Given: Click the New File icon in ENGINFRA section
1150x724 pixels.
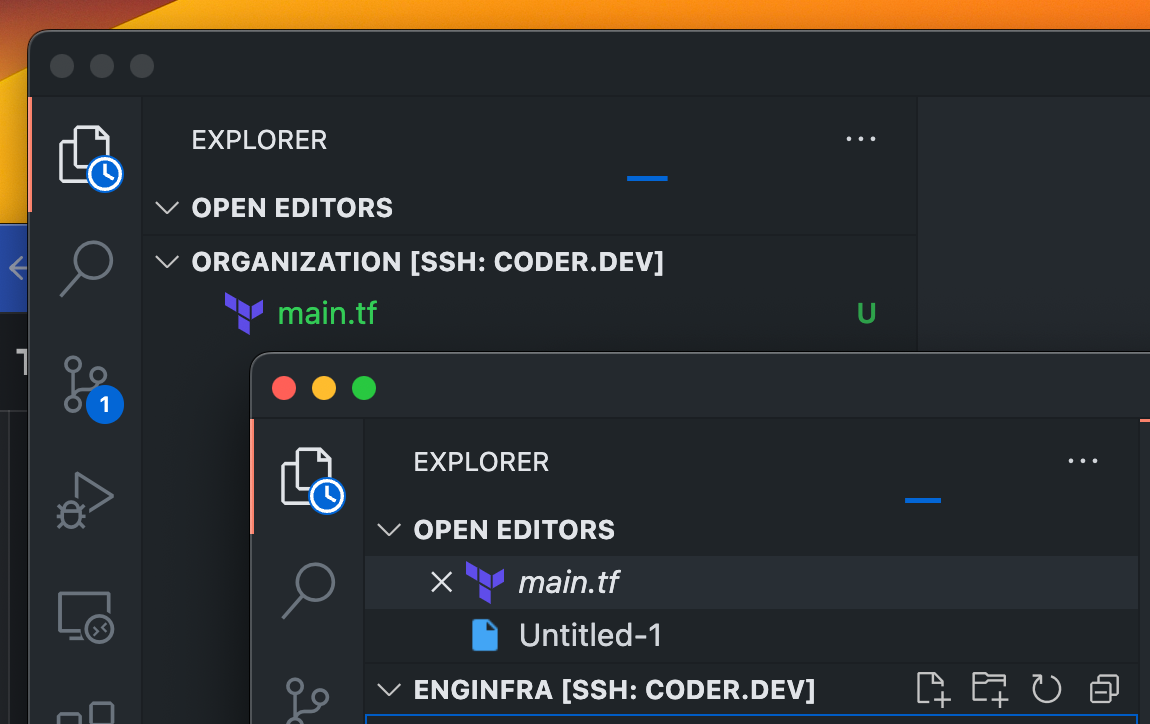Looking at the screenshot, I should 932,688.
